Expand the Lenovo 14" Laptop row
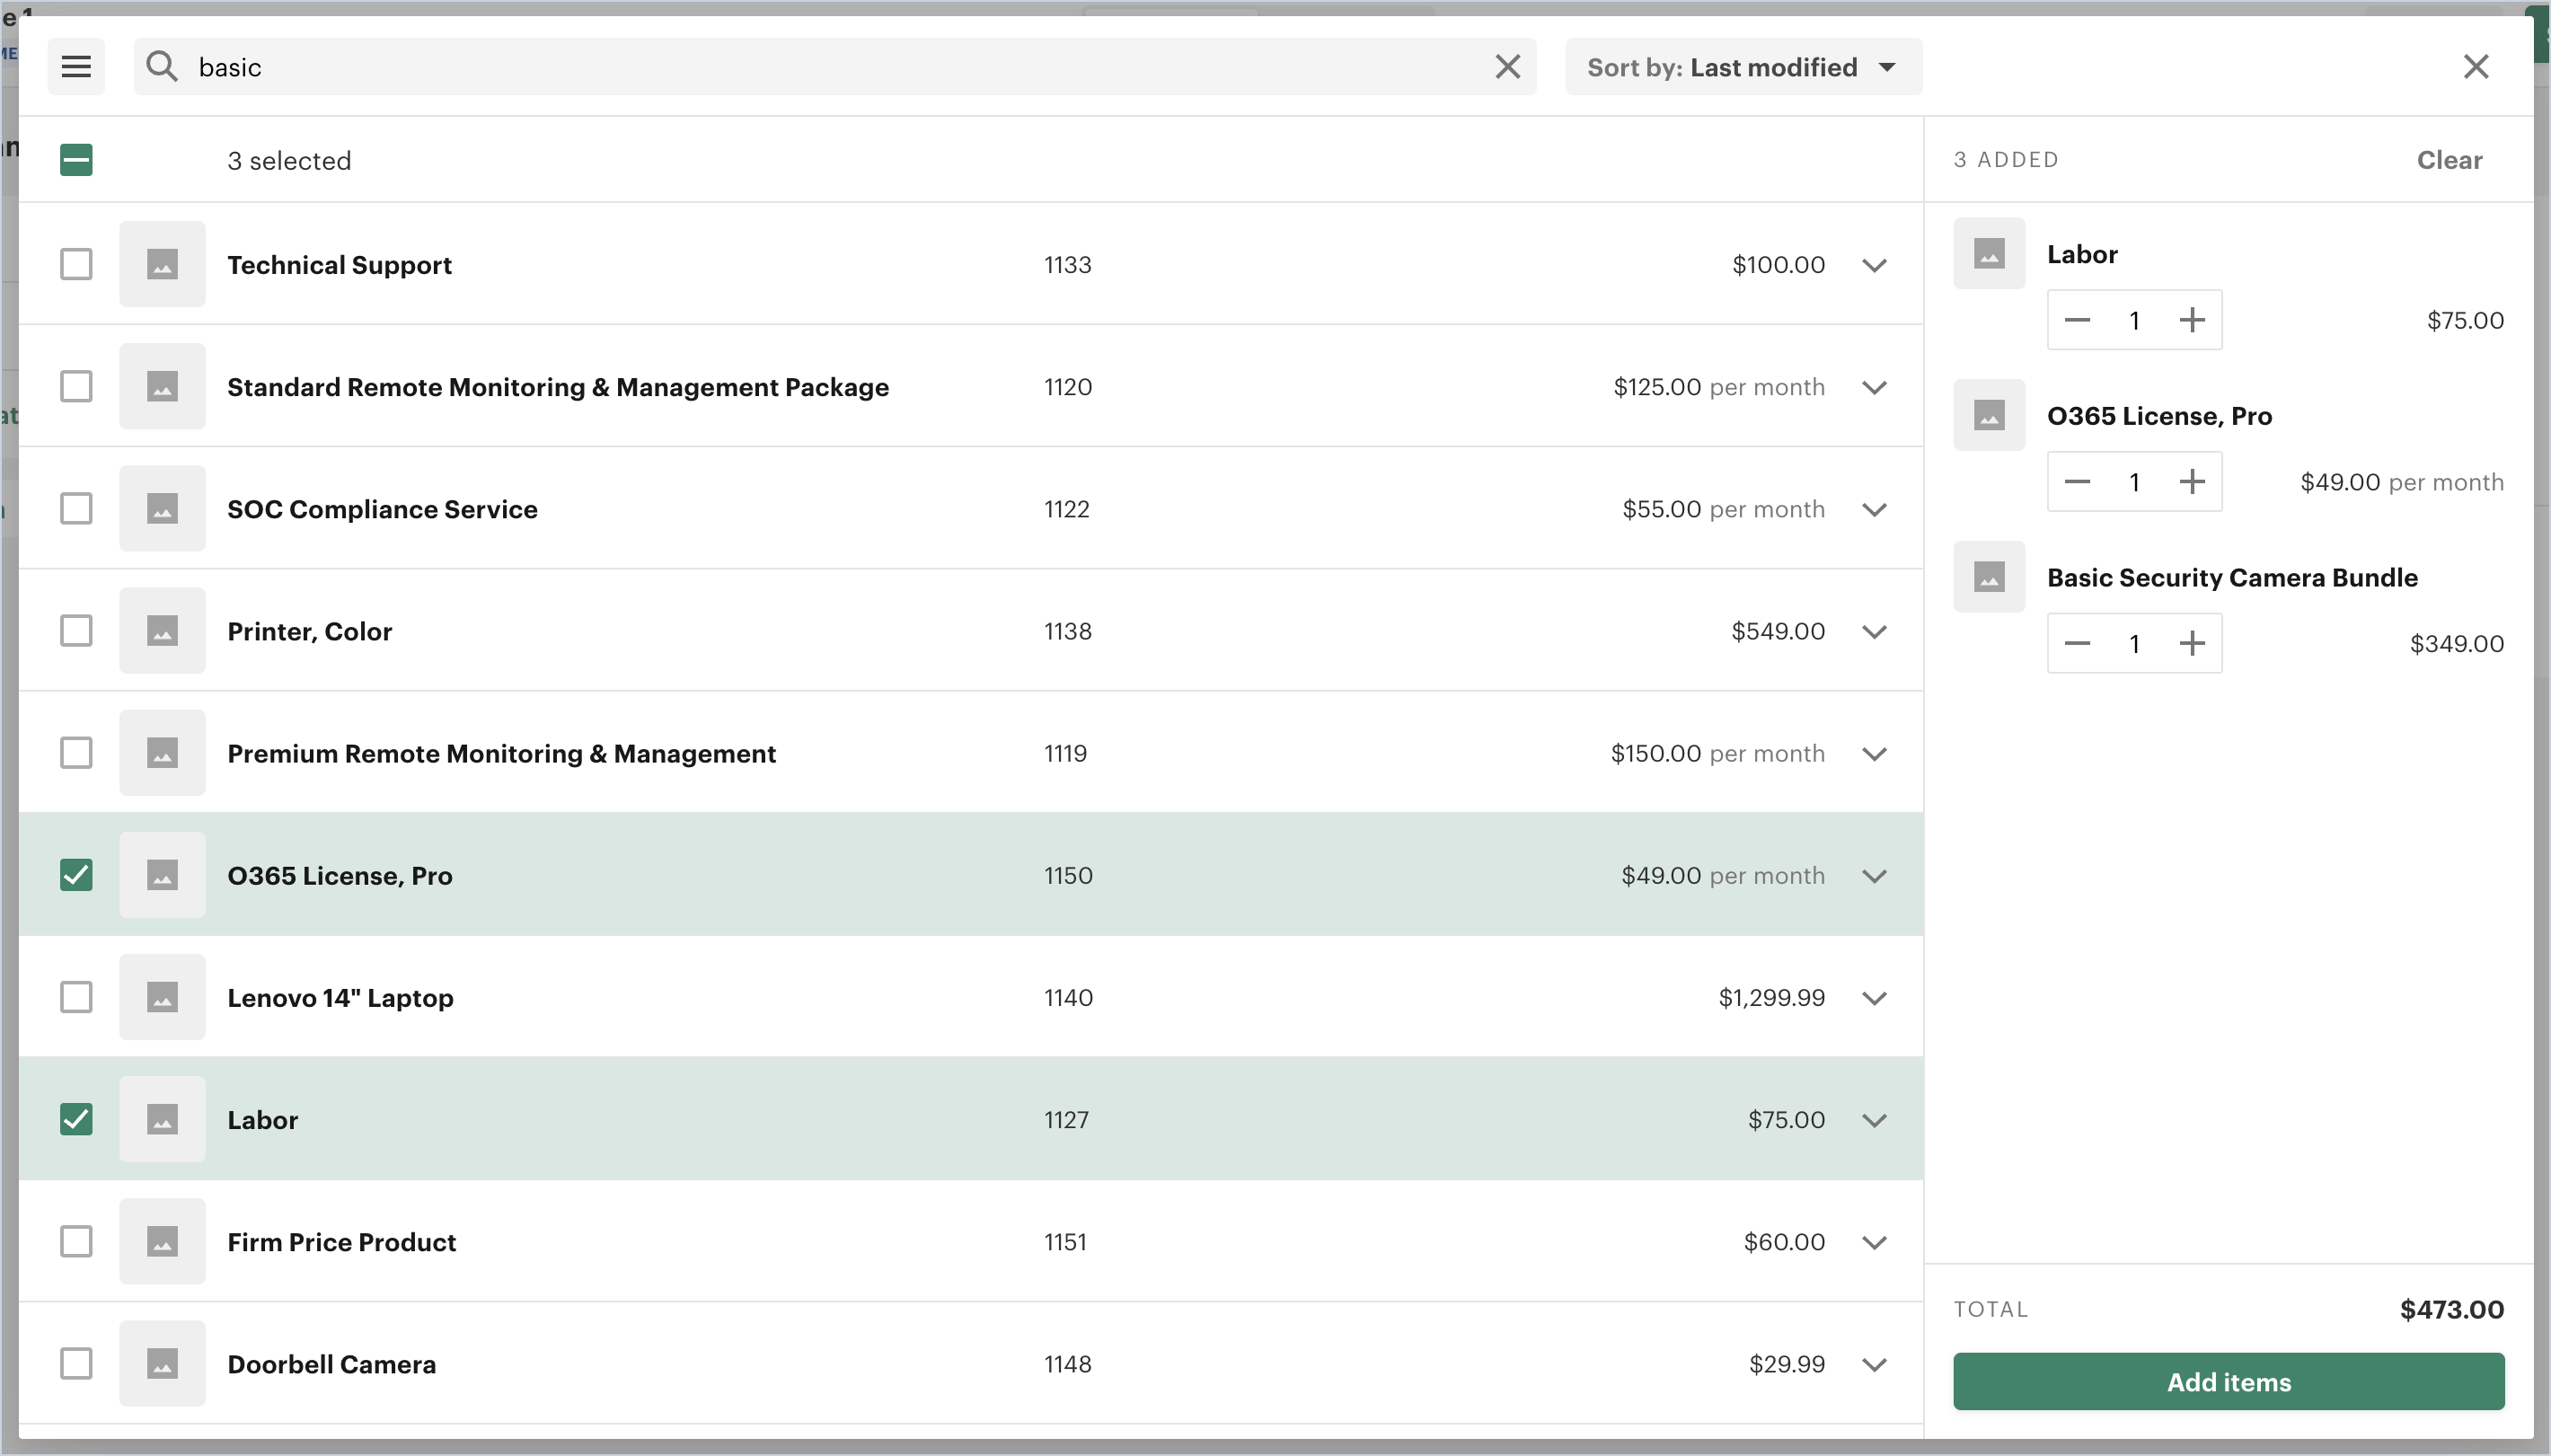This screenshot has height=1456, width=2551. pos(1874,998)
